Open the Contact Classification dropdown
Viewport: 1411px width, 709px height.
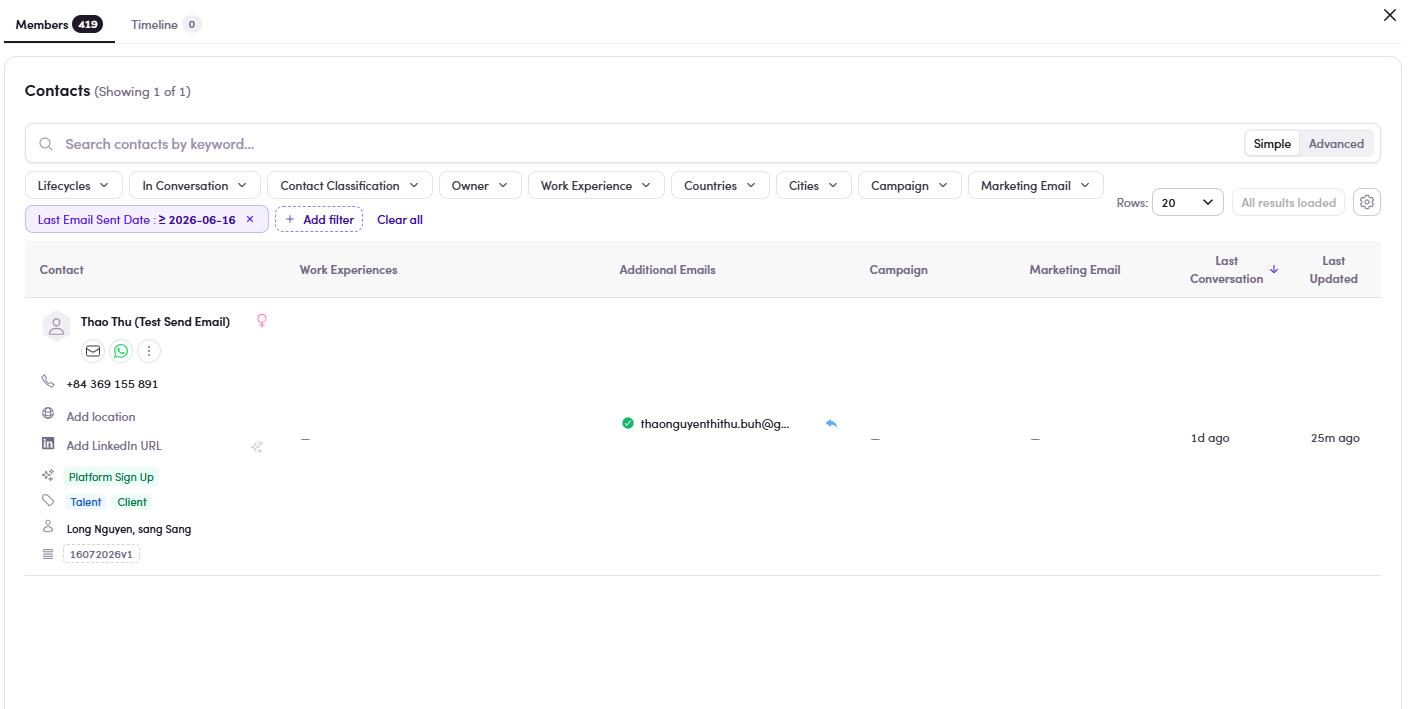click(350, 186)
